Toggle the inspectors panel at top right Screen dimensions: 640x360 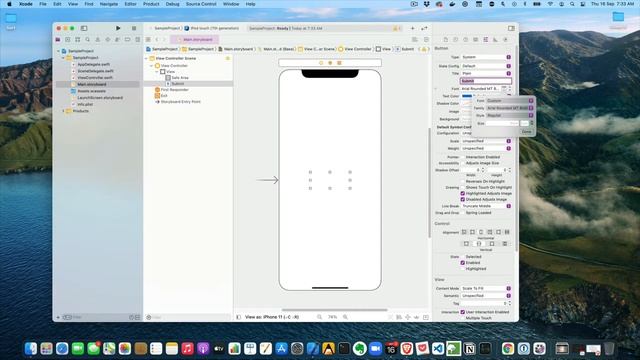[x=511, y=28]
